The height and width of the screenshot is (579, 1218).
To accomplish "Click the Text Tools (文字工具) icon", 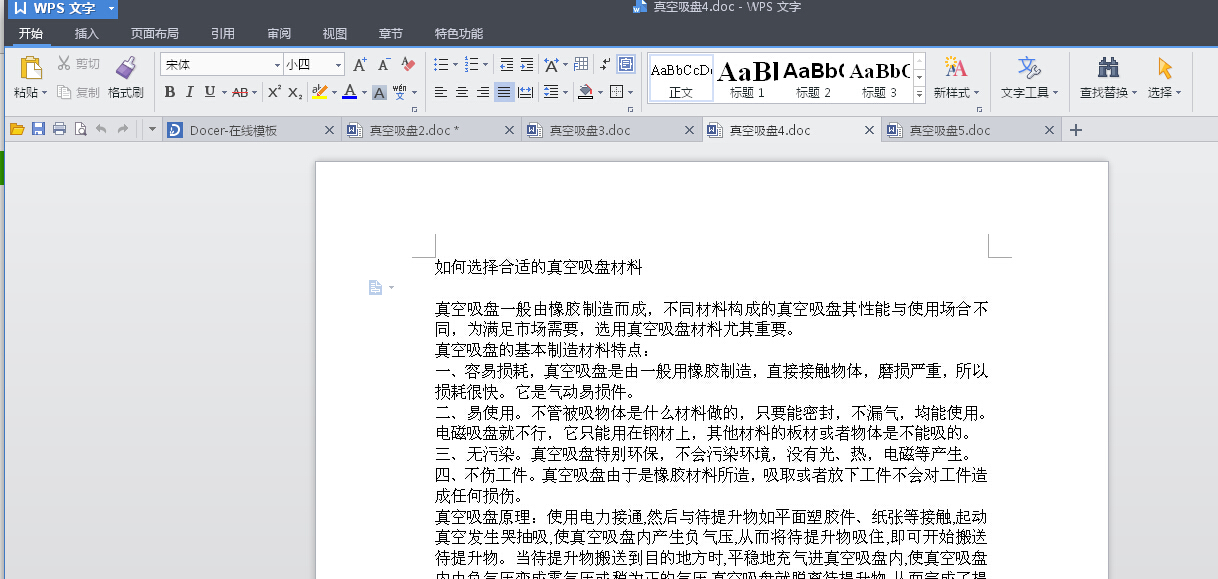I will pyautogui.click(x=1029, y=68).
